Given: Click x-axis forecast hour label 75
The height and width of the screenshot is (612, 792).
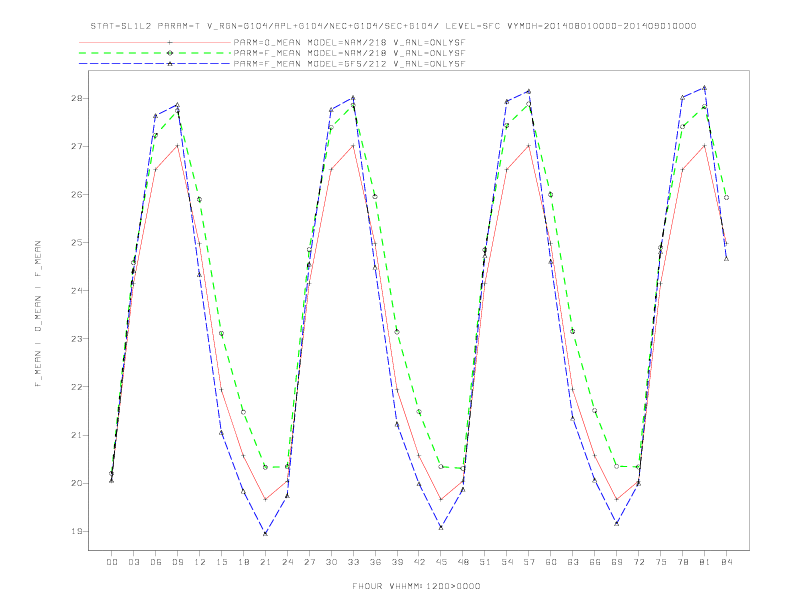Looking at the screenshot, I should pyautogui.click(x=661, y=562).
